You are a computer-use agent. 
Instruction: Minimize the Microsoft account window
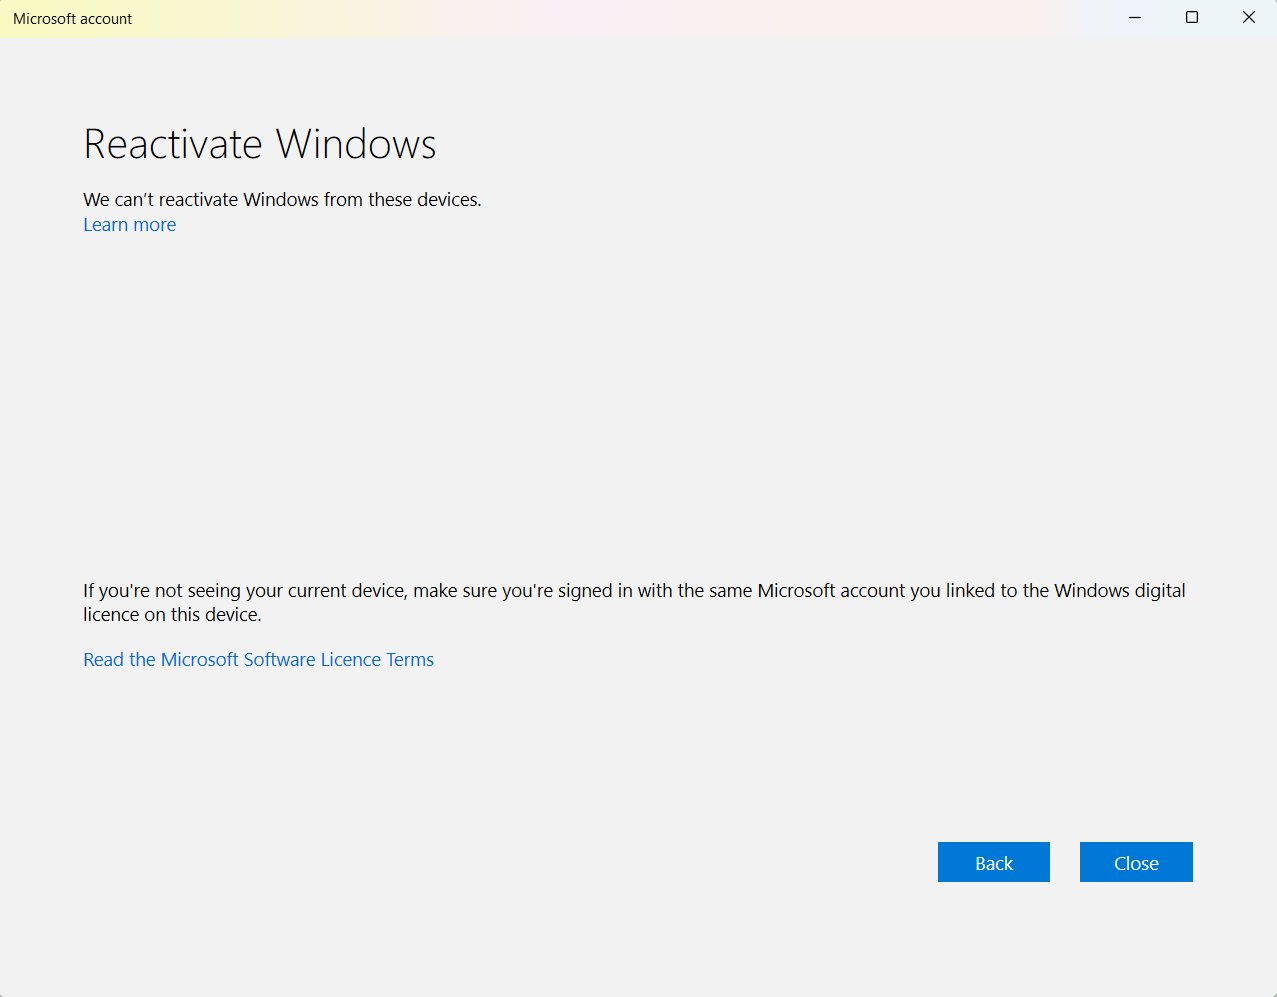point(1134,17)
